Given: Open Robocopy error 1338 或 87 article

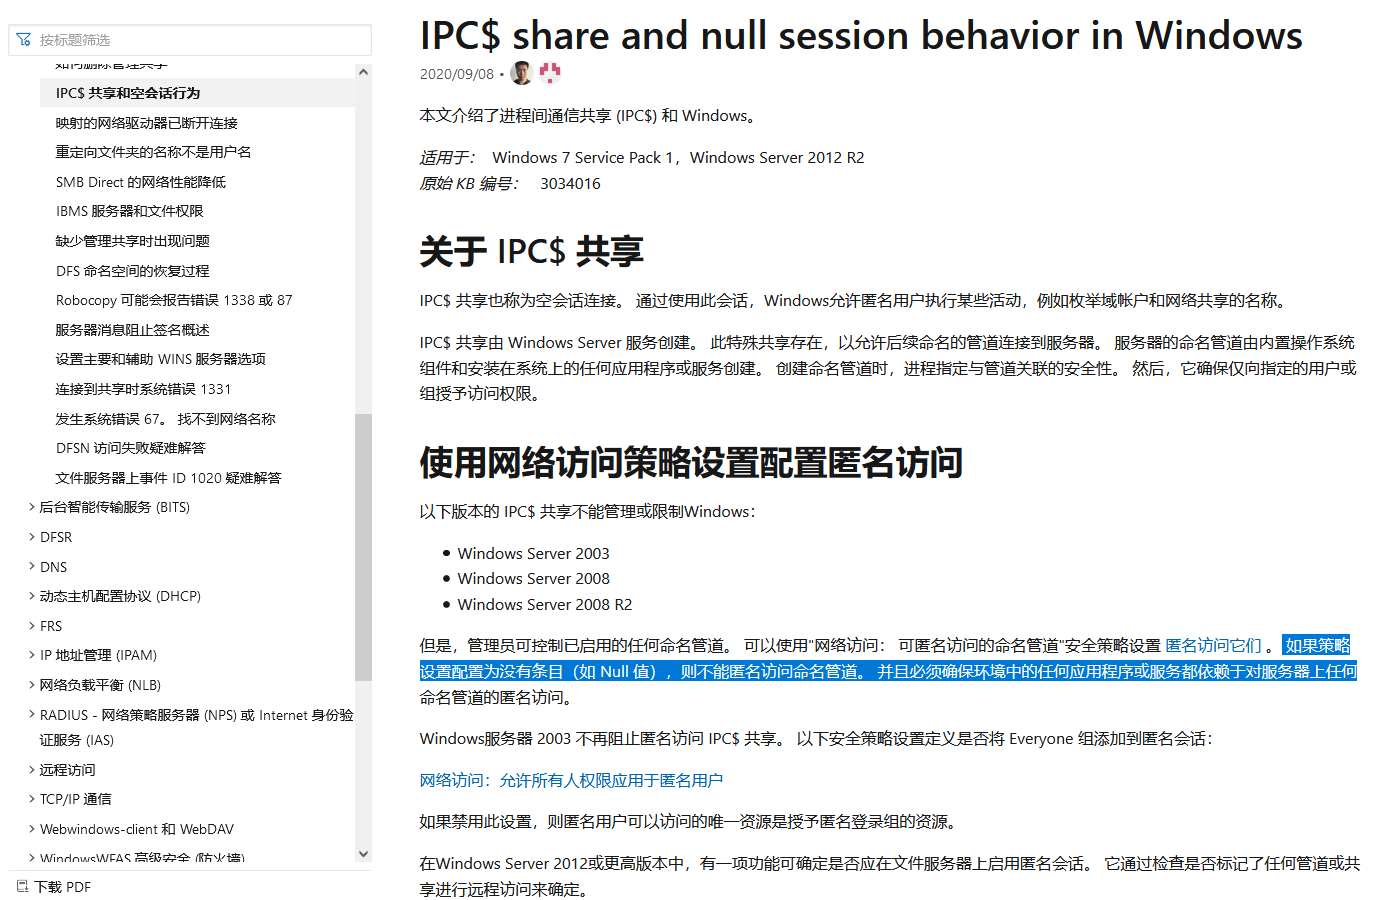Looking at the screenshot, I should (x=174, y=300).
